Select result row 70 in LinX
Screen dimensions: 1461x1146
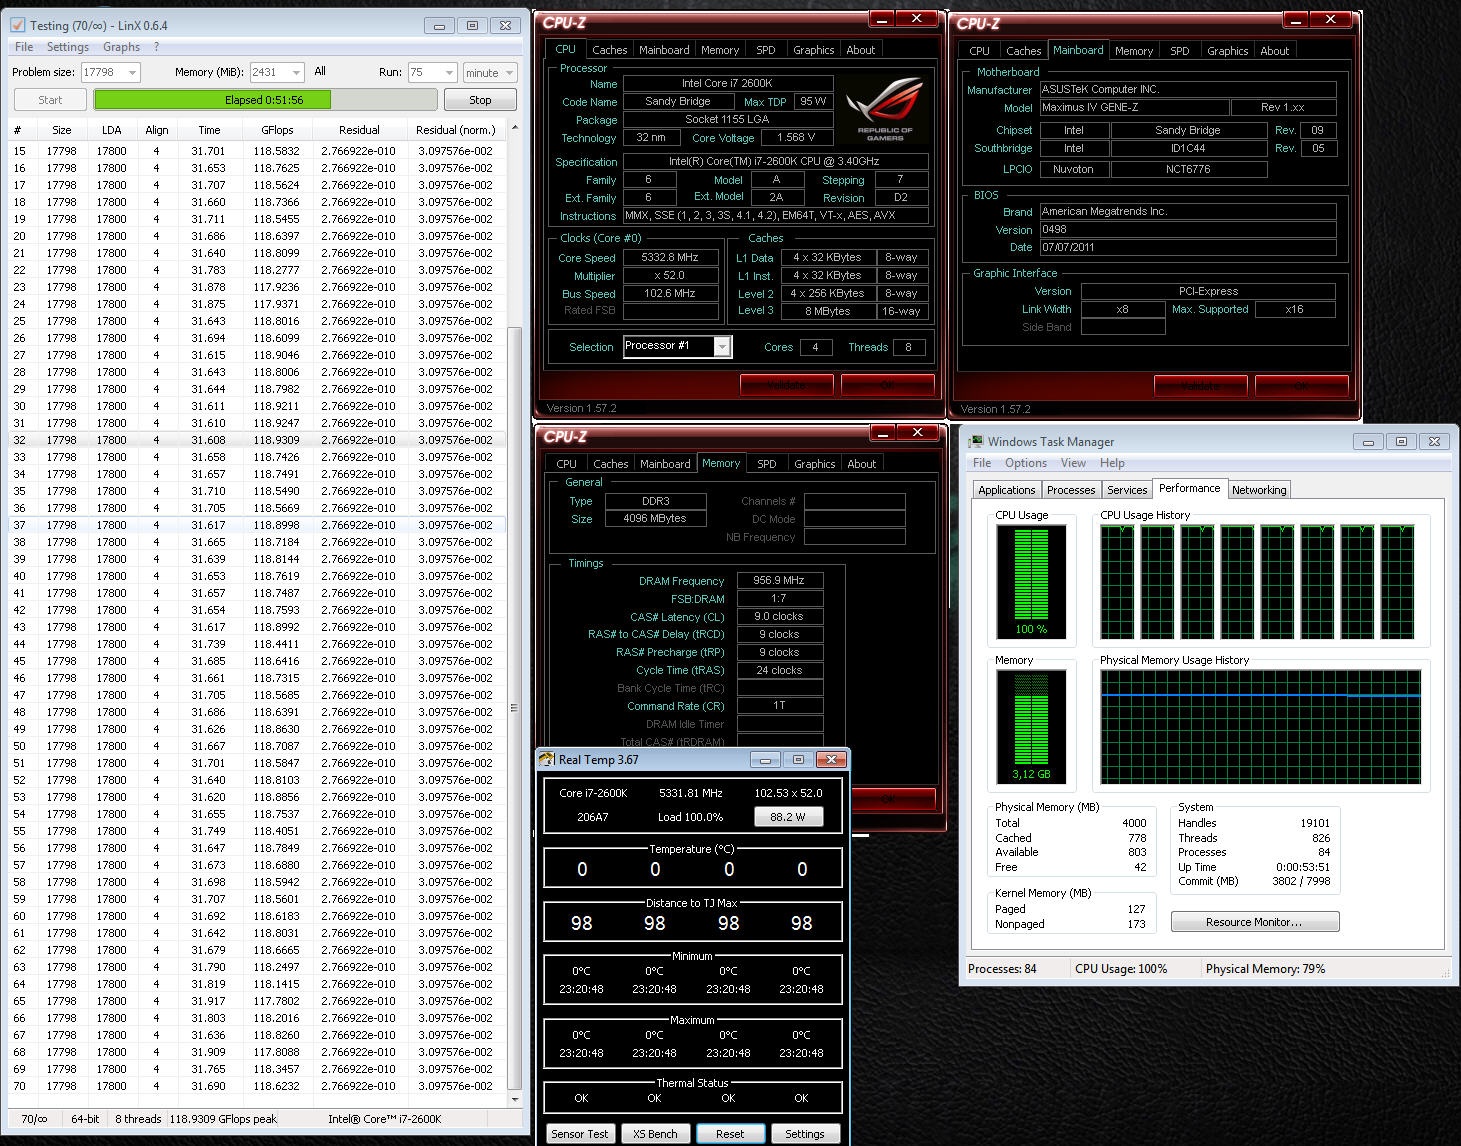(257, 1086)
